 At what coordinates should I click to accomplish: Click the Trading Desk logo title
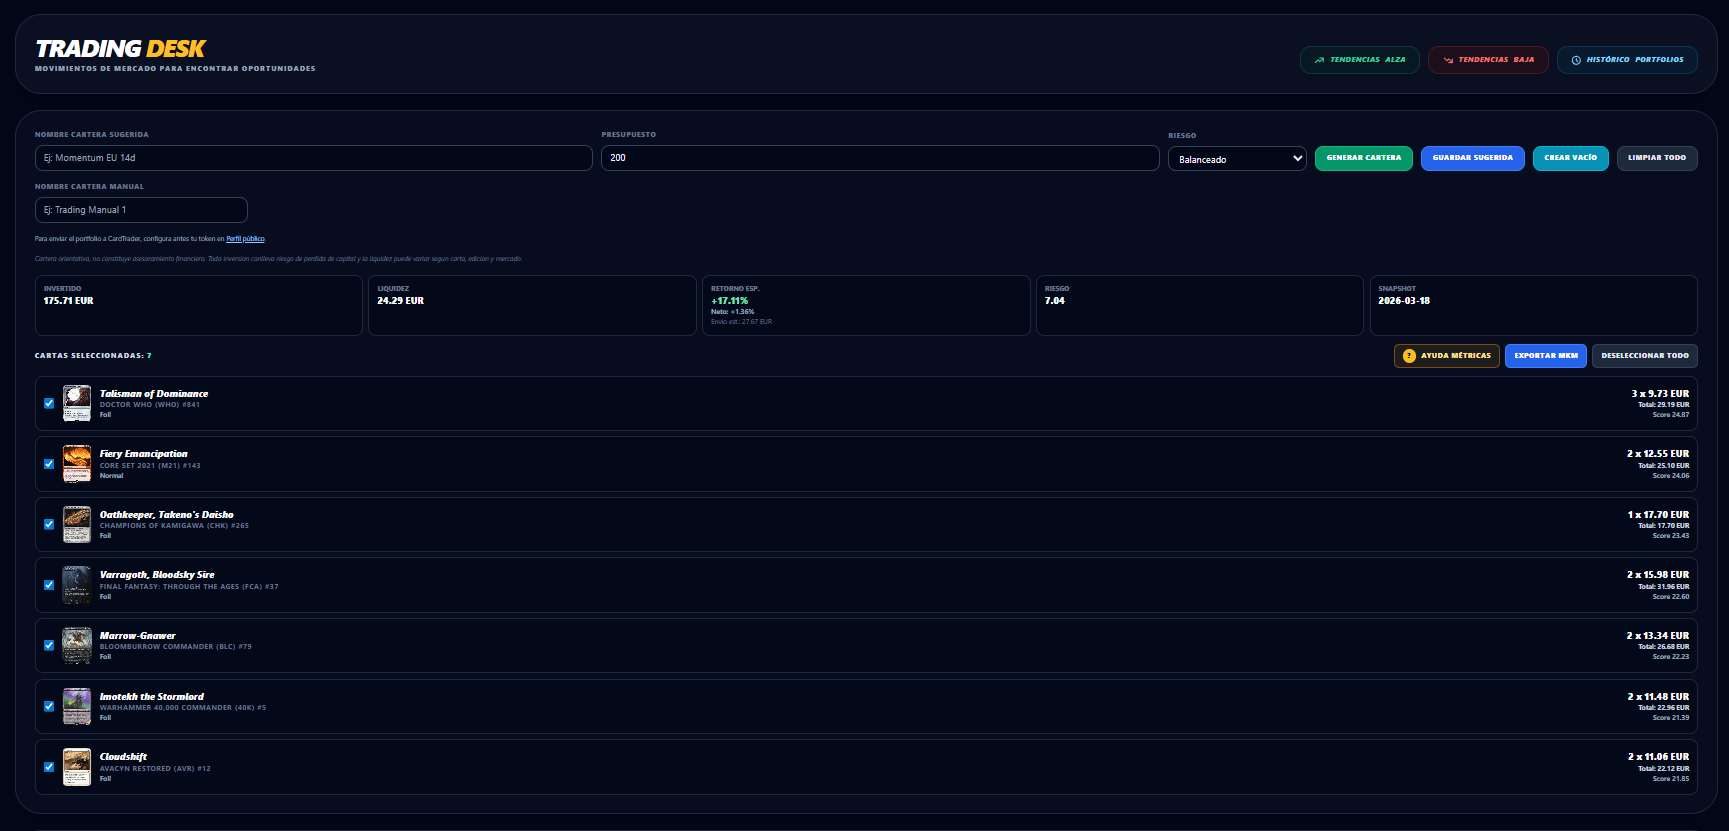coord(120,49)
